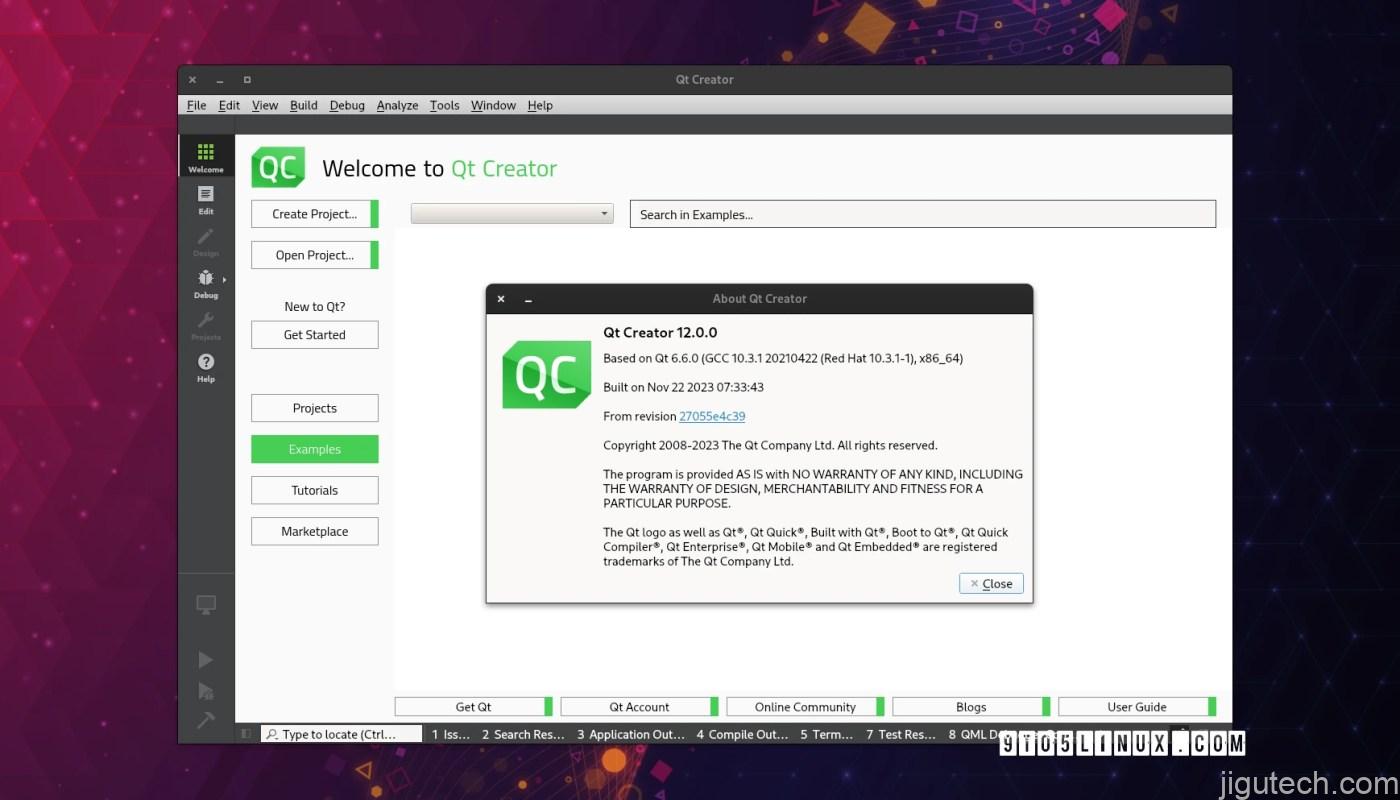Click the 'Built on Nov 22 2023' line

(x=683, y=387)
